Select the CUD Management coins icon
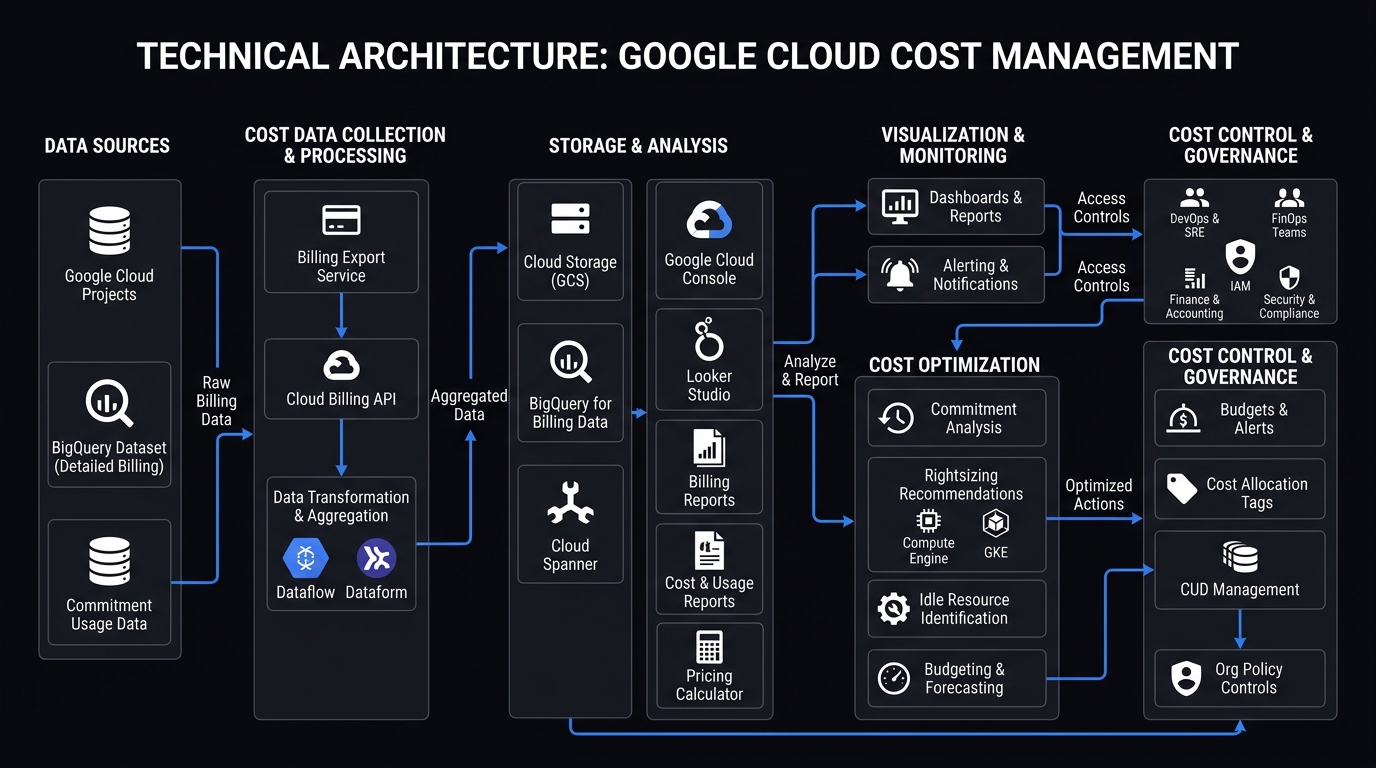This screenshot has height=768, width=1376. (1240, 558)
